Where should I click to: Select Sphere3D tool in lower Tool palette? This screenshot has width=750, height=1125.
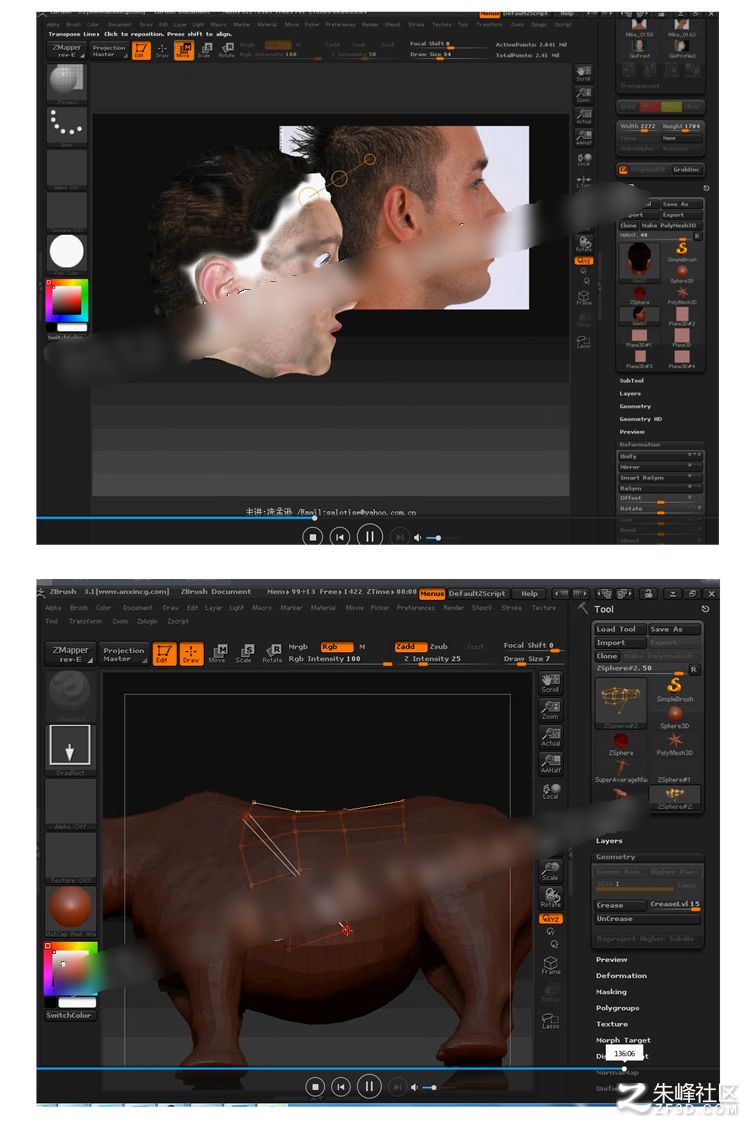pos(675,717)
